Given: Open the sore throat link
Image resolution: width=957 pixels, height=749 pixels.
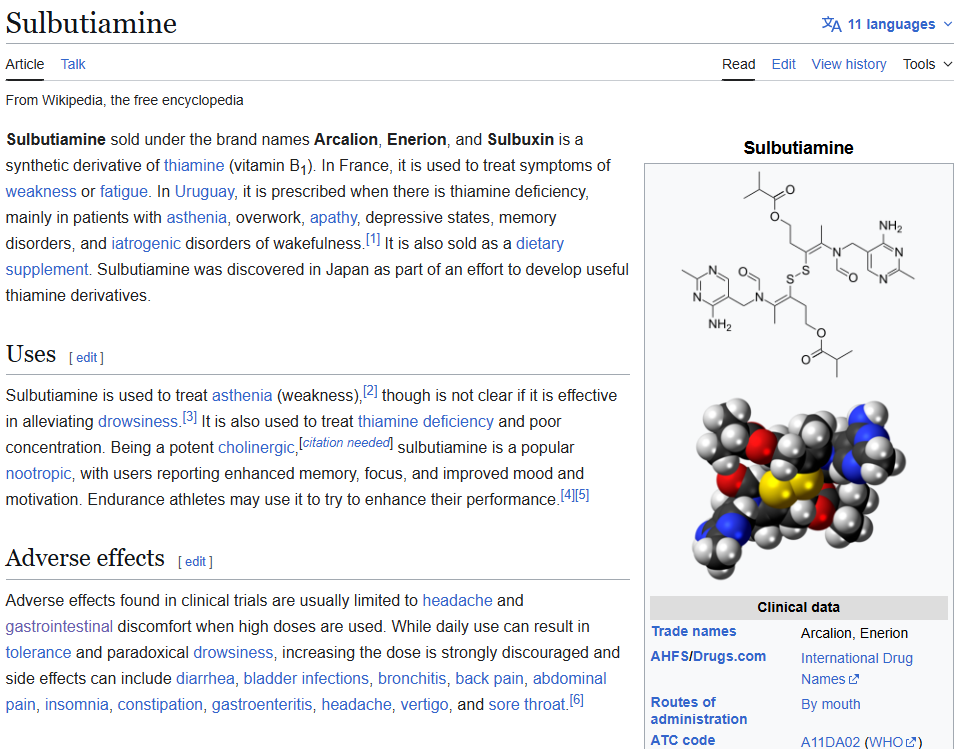Looking at the screenshot, I should (527, 705).
